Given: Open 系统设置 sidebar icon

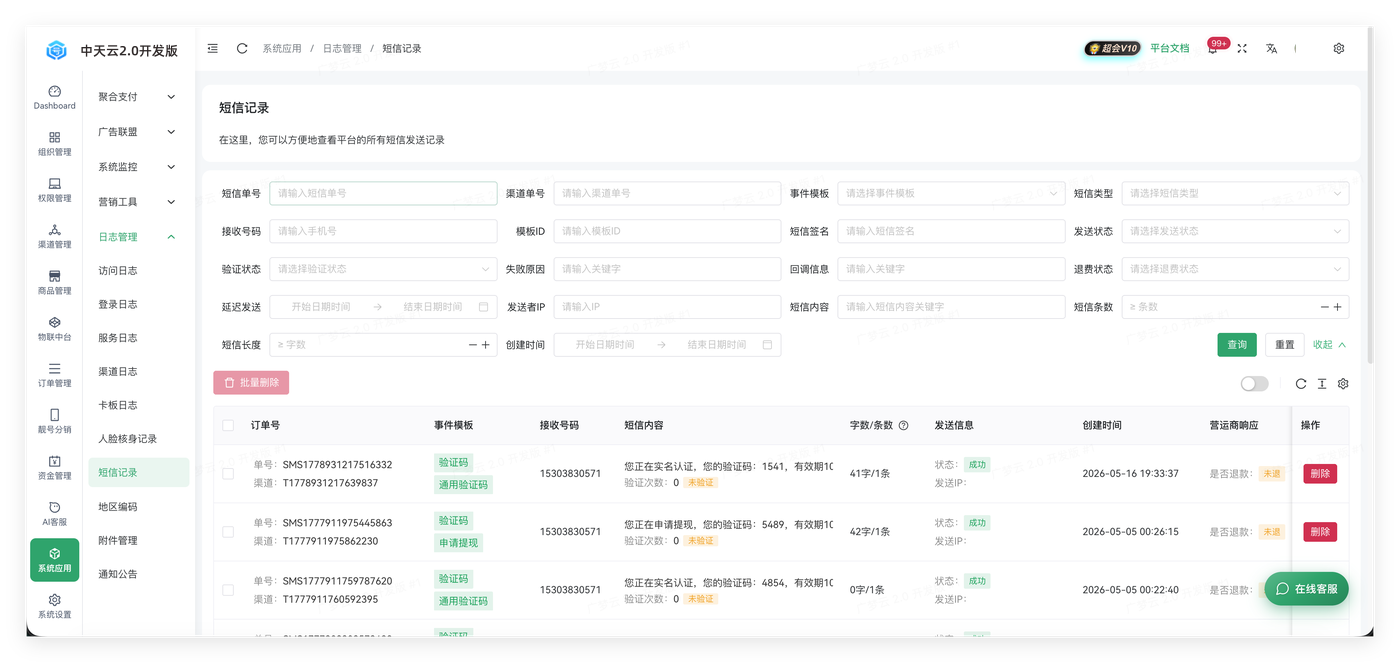Looking at the screenshot, I should [54, 606].
